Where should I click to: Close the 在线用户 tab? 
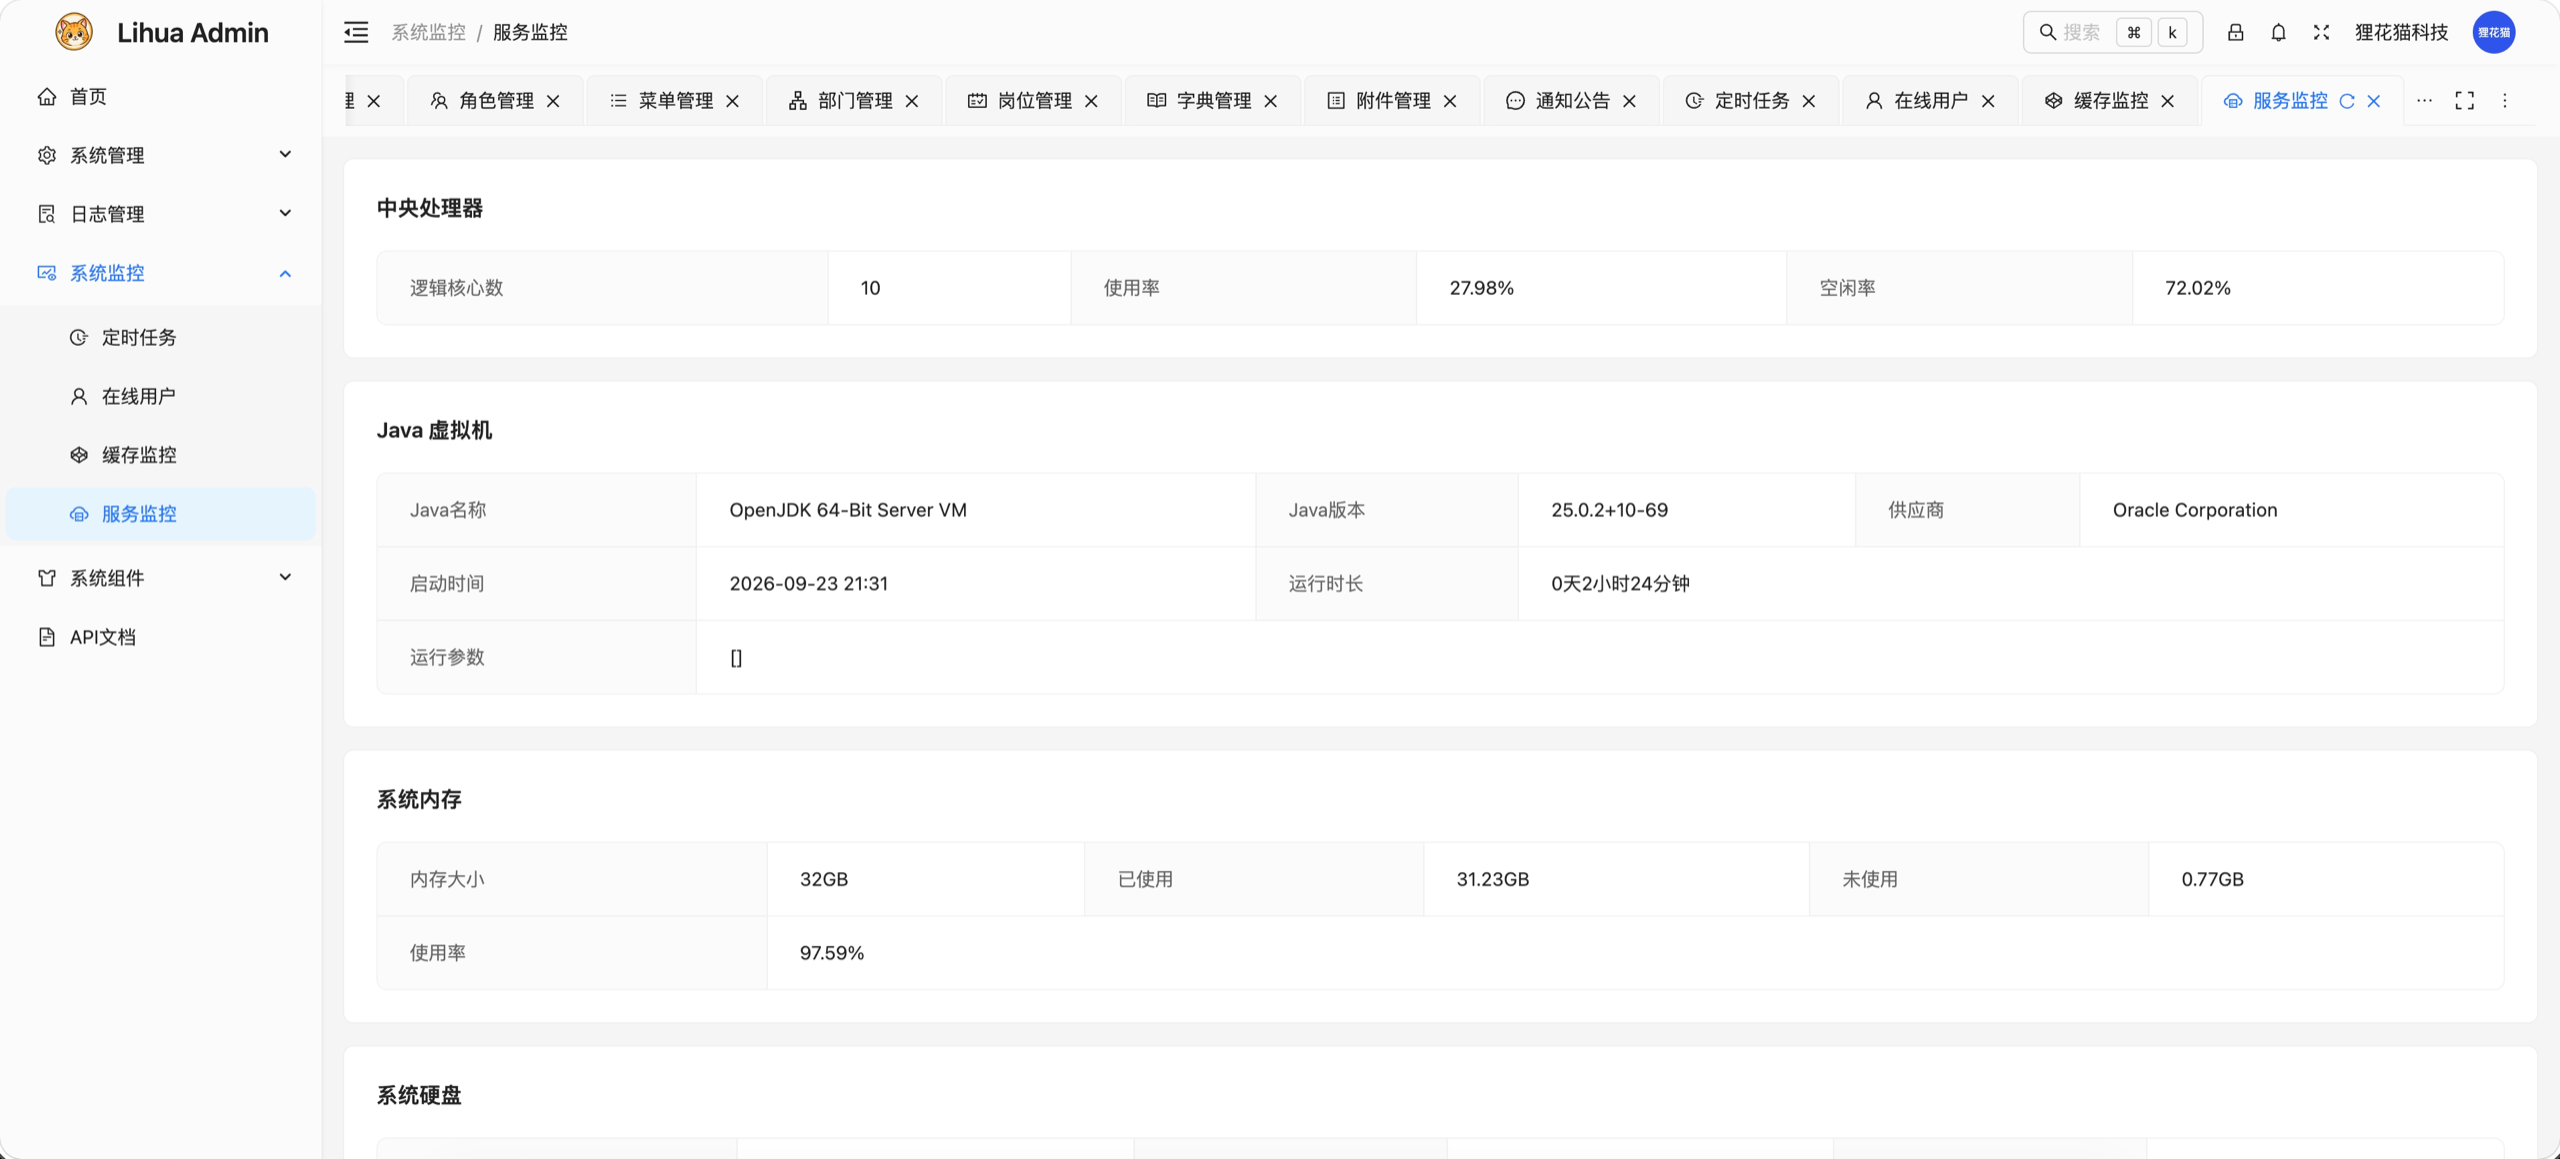tap(1988, 101)
